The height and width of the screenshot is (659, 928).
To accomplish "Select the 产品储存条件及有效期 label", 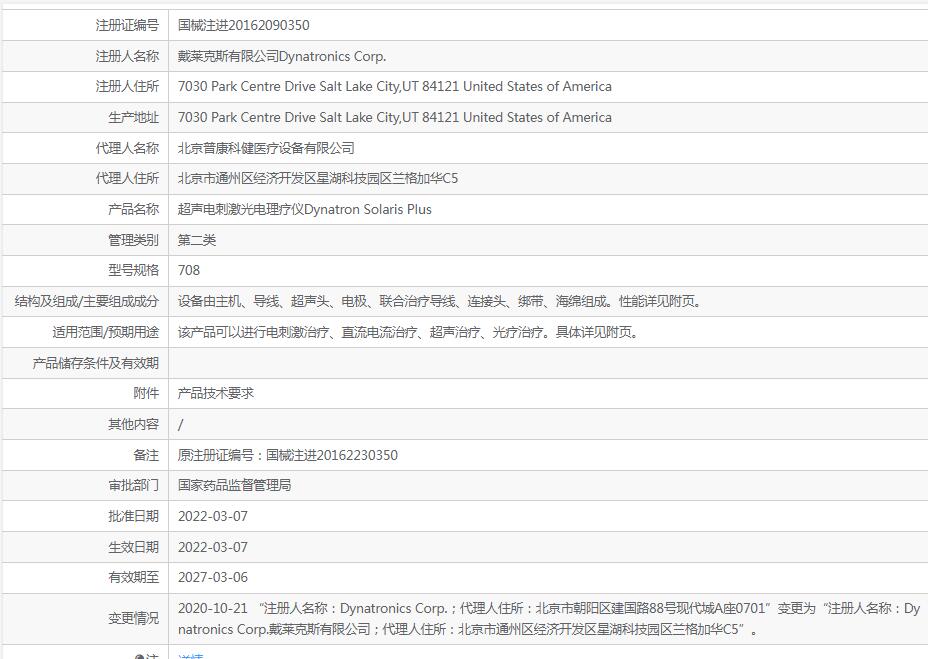I will pos(95,363).
